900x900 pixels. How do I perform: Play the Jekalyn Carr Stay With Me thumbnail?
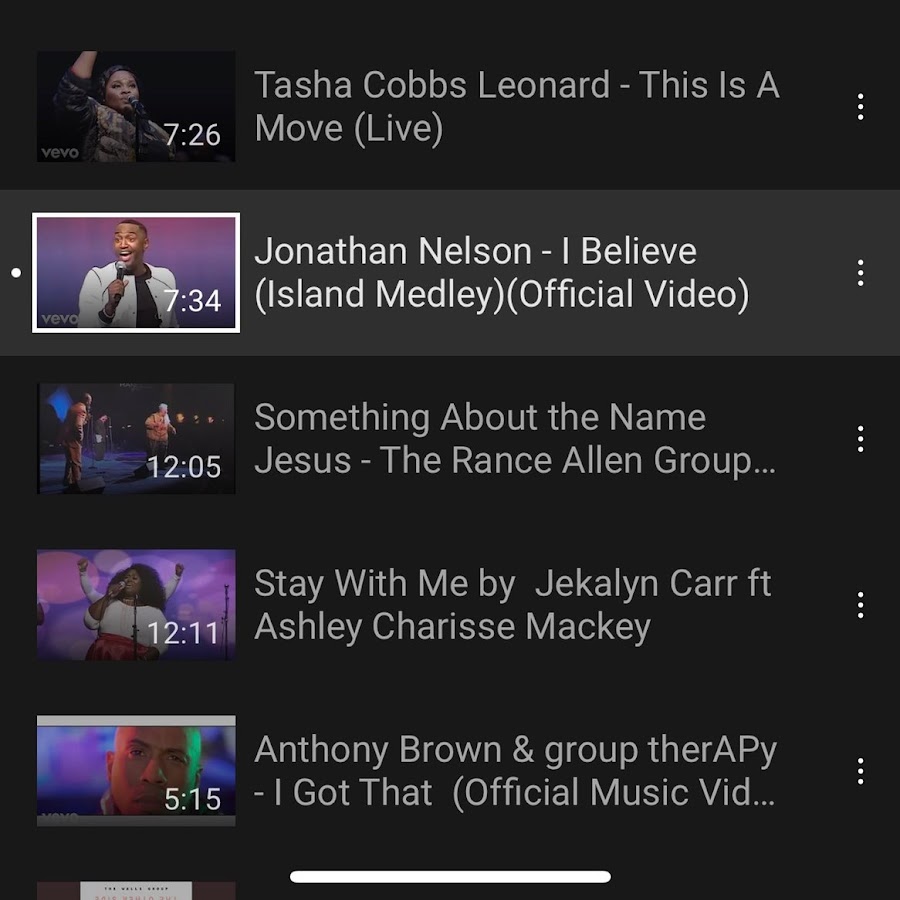[136, 605]
